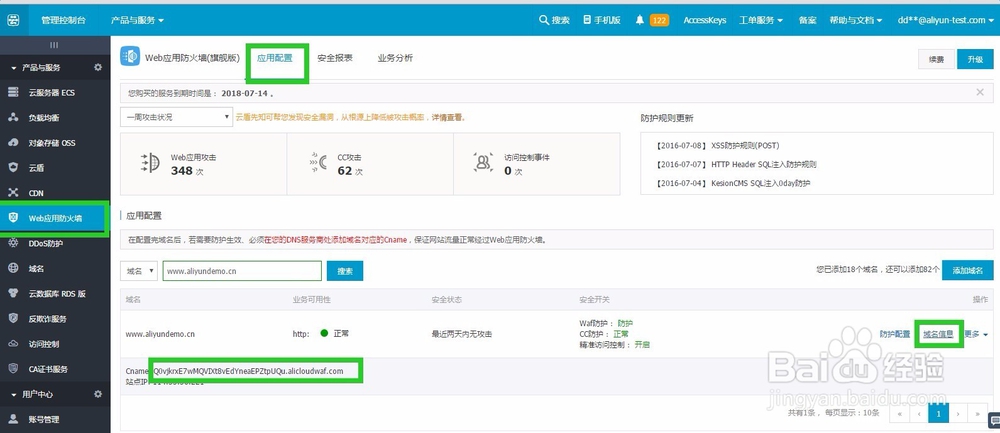Open the 域名 search type dropdown
This screenshot has height=433, width=1000.
point(138,271)
